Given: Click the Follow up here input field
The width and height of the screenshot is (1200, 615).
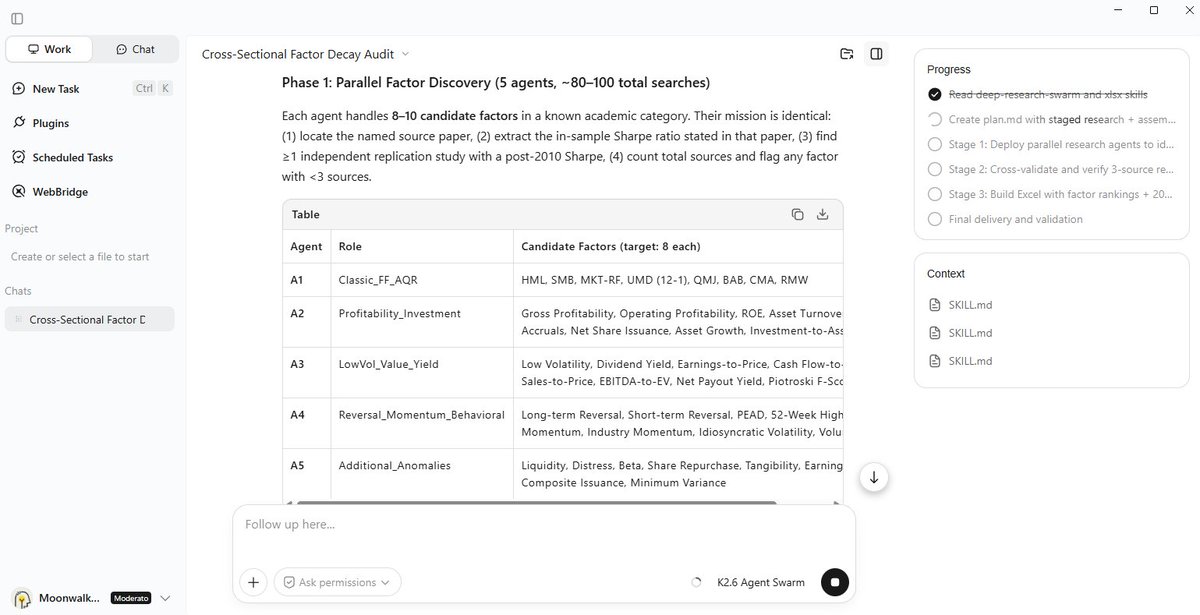Looking at the screenshot, I should (x=543, y=532).
